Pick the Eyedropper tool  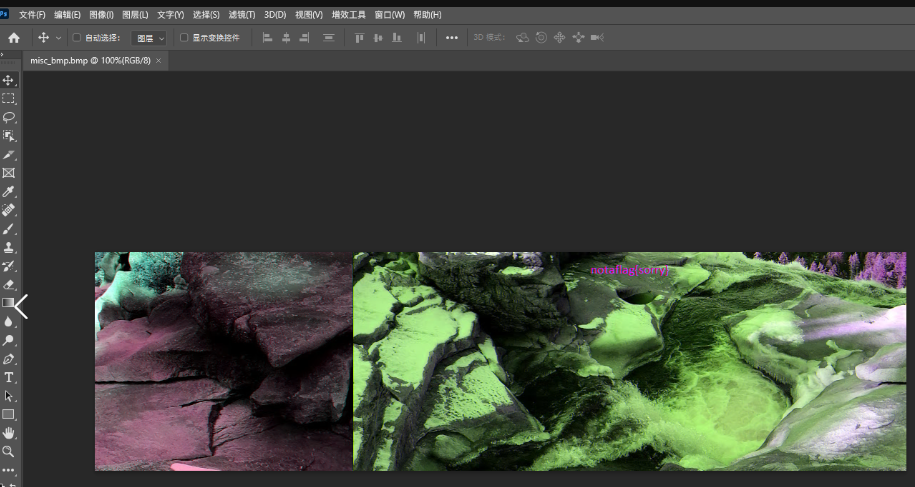pos(9,191)
